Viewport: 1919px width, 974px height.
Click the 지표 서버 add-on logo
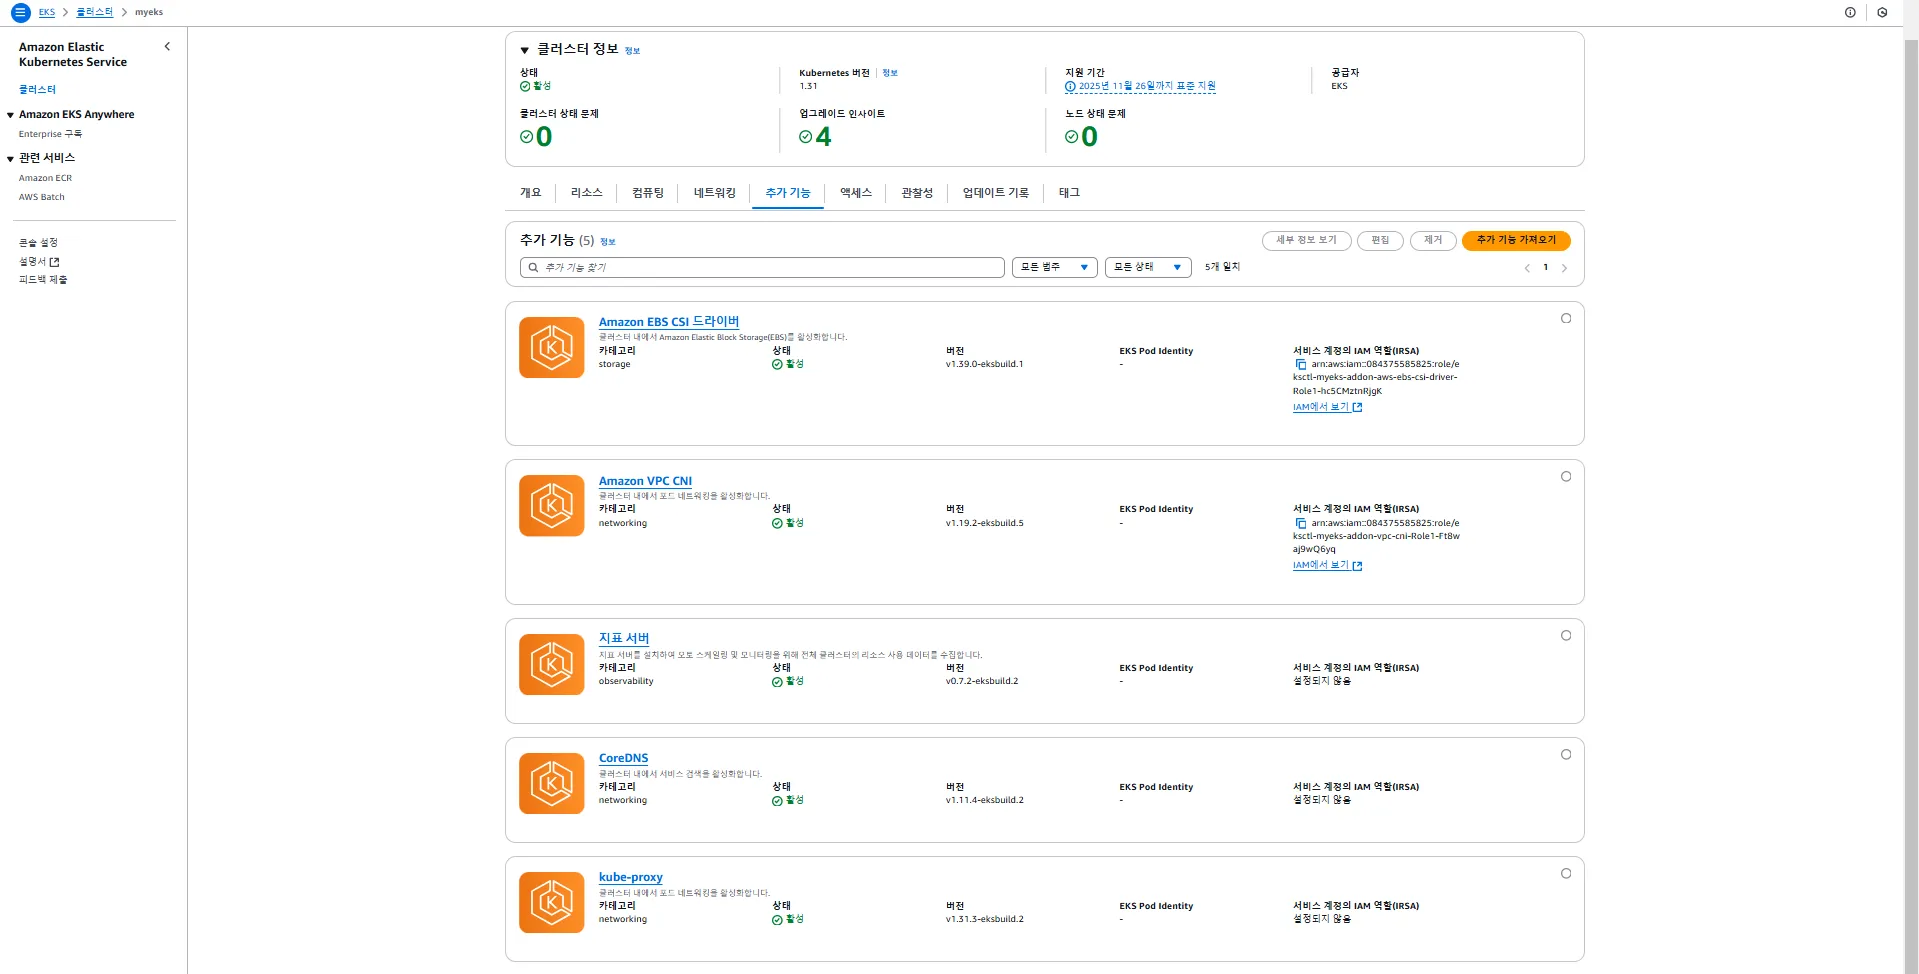551,664
